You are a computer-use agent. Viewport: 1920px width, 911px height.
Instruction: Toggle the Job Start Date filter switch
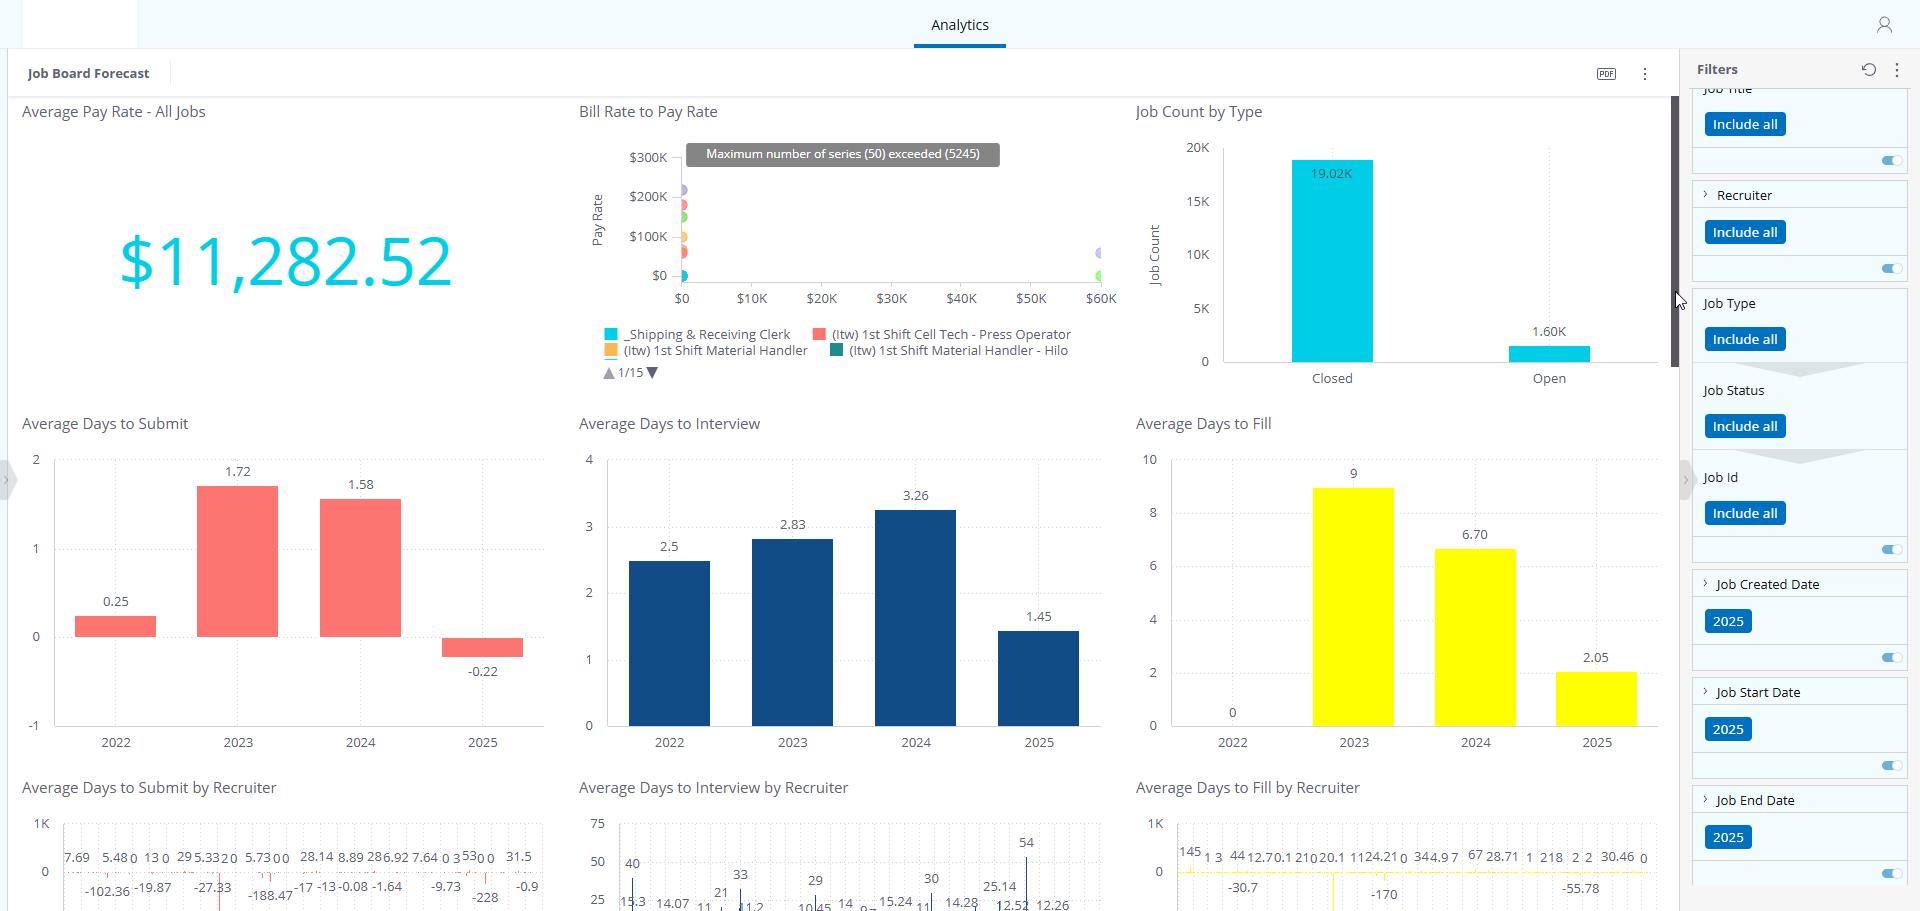click(1892, 765)
